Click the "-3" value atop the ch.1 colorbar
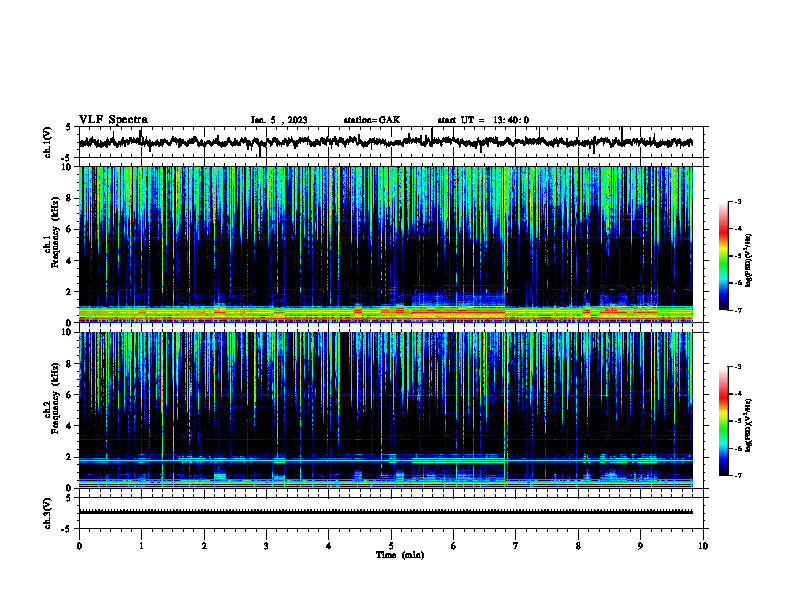The height and width of the screenshot is (612, 792). click(x=737, y=202)
